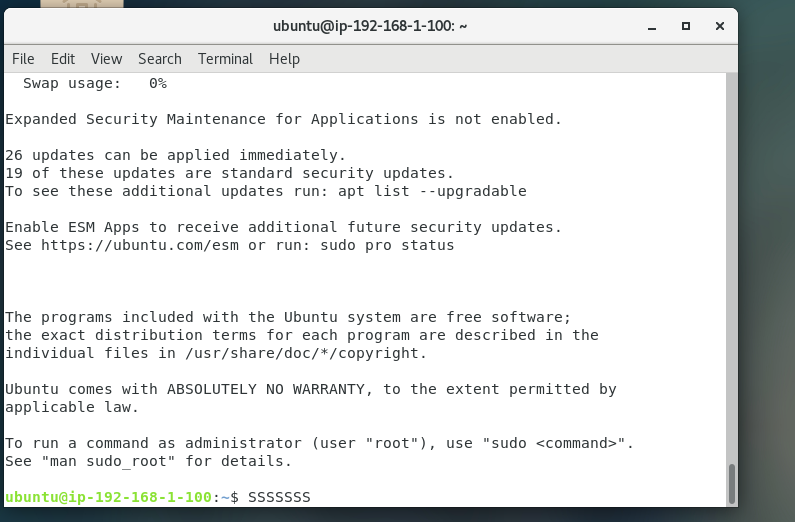The height and width of the screenshot is (522, 795).
Task: Click '19 of these updates are standard security updates.'
Action: [x=229, y=173]
